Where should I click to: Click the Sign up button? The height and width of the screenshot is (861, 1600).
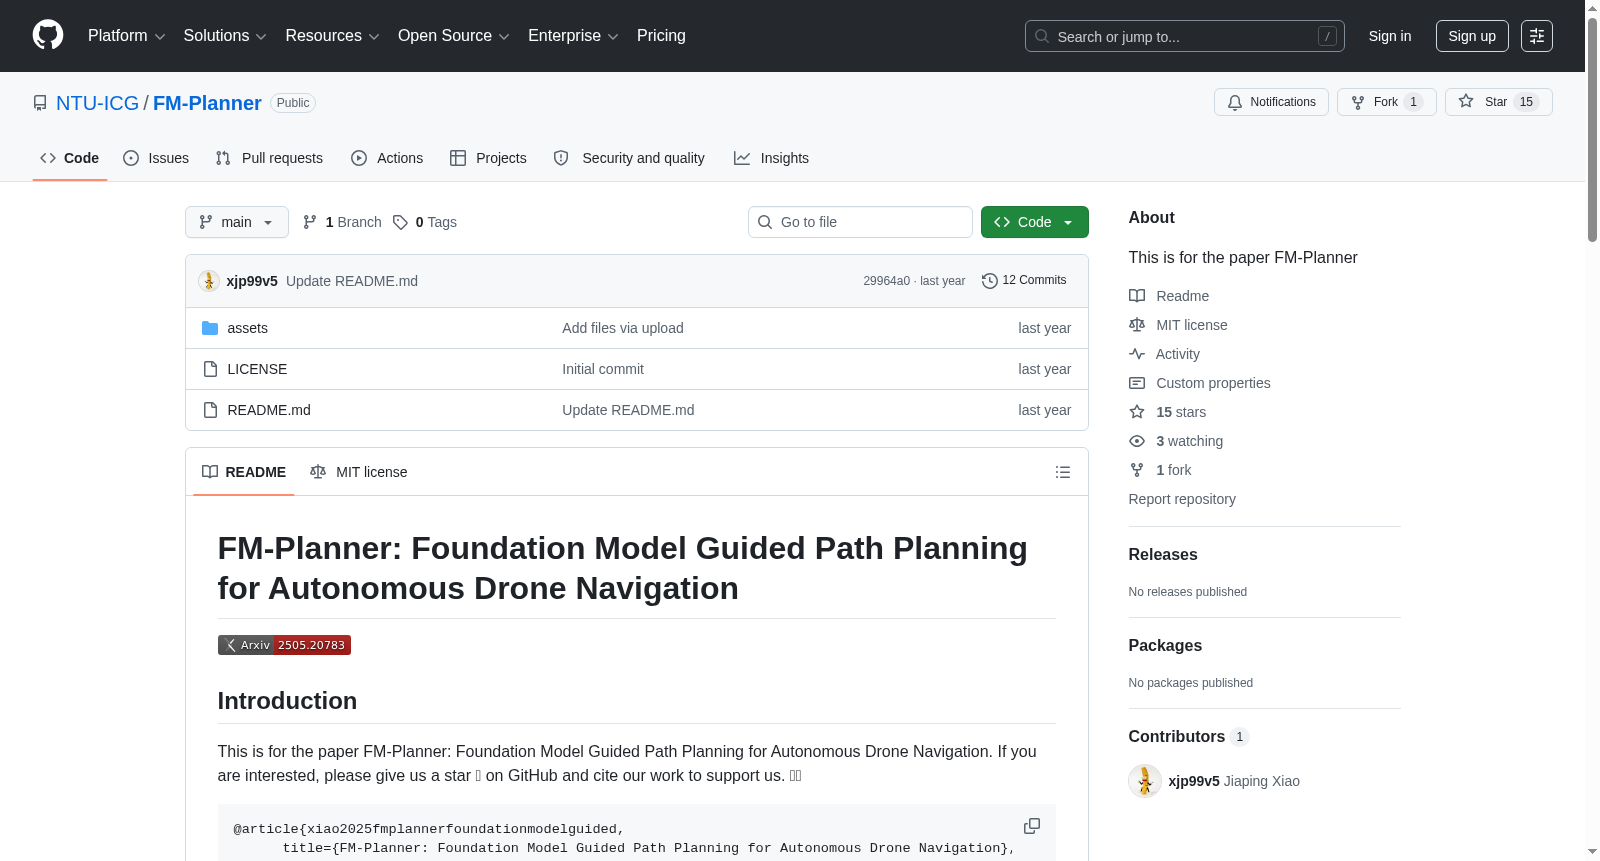click(1472, 36)
